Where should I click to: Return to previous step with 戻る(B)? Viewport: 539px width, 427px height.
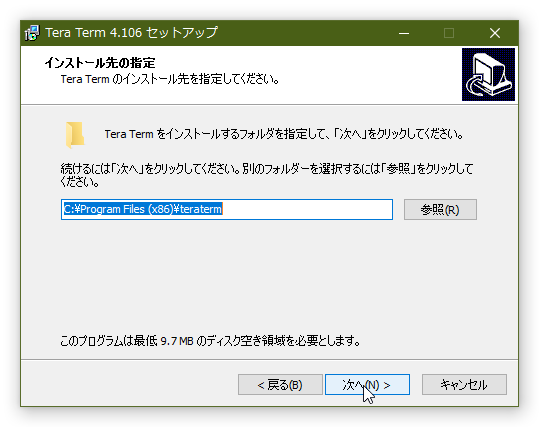[280, 384]
